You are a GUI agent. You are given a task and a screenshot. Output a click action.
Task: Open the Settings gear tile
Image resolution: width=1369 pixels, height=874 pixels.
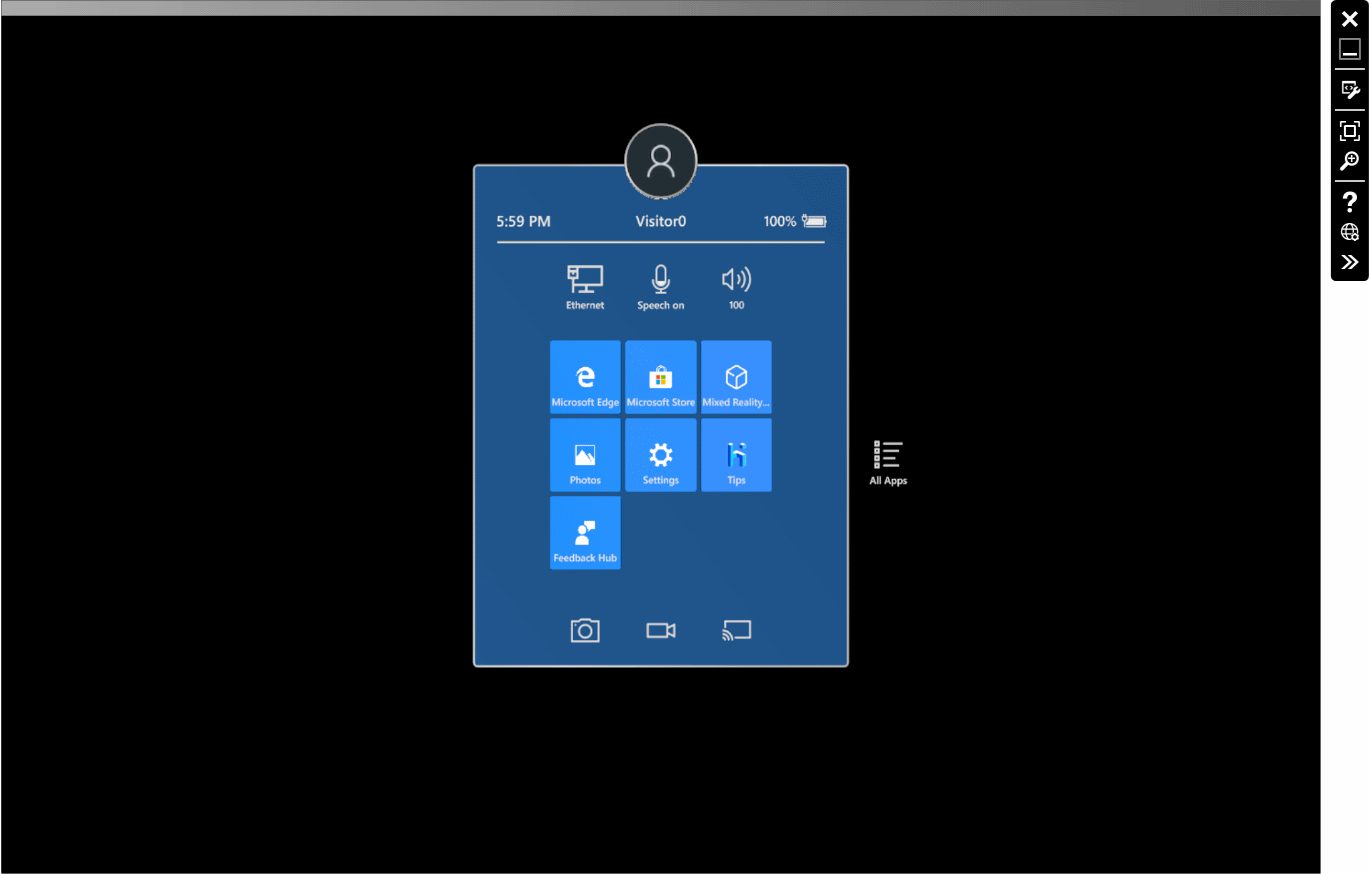pos(660,455)
